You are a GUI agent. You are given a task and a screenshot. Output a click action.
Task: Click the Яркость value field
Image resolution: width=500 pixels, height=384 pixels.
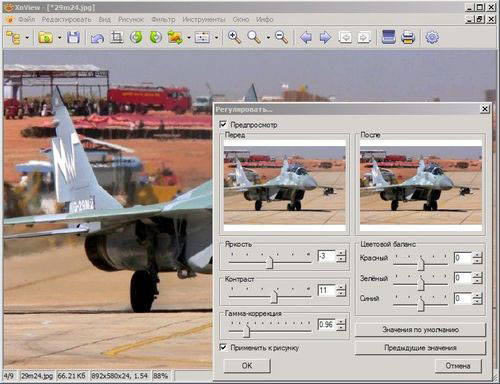(326, 256)
